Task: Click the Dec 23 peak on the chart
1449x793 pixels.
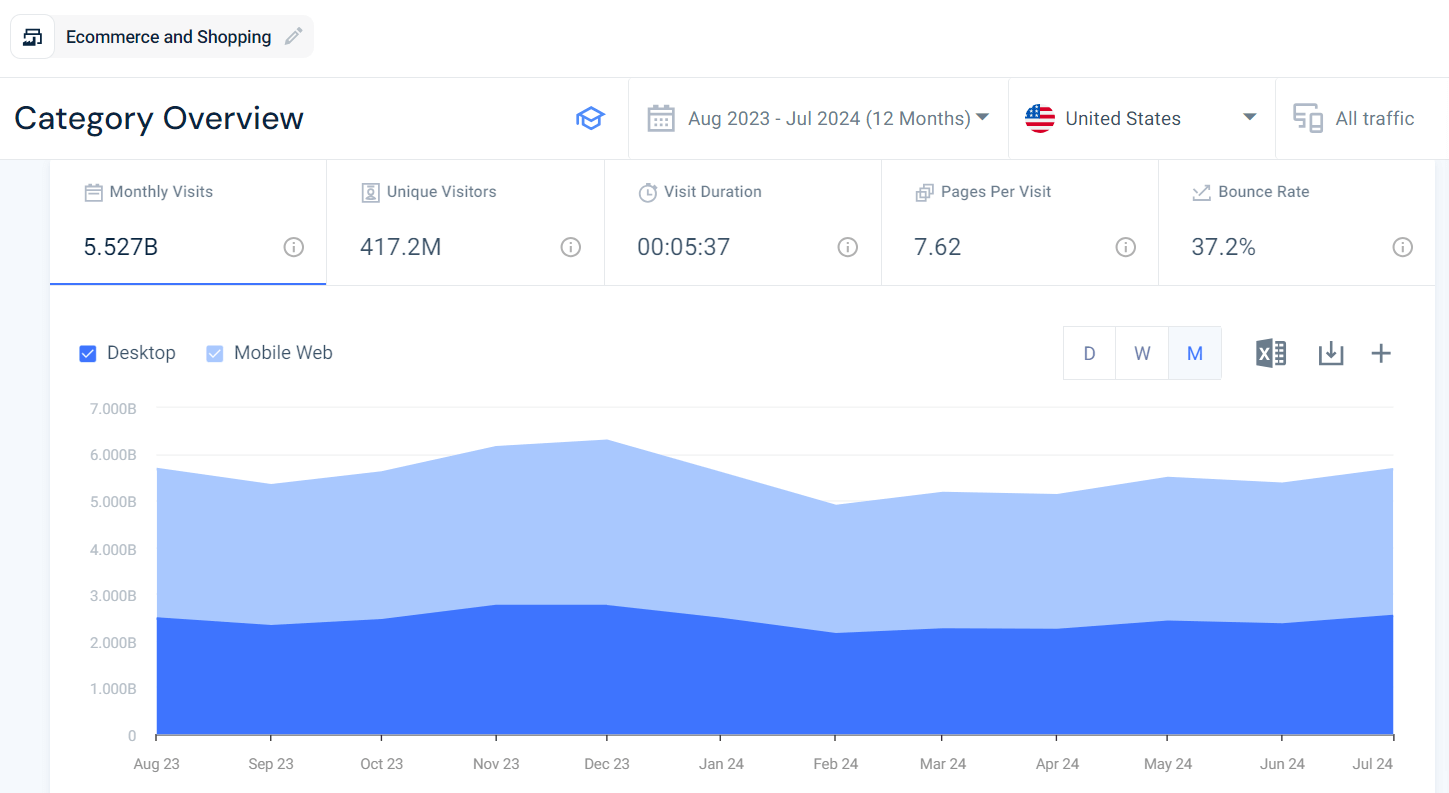Action: [x=607, y=440]
